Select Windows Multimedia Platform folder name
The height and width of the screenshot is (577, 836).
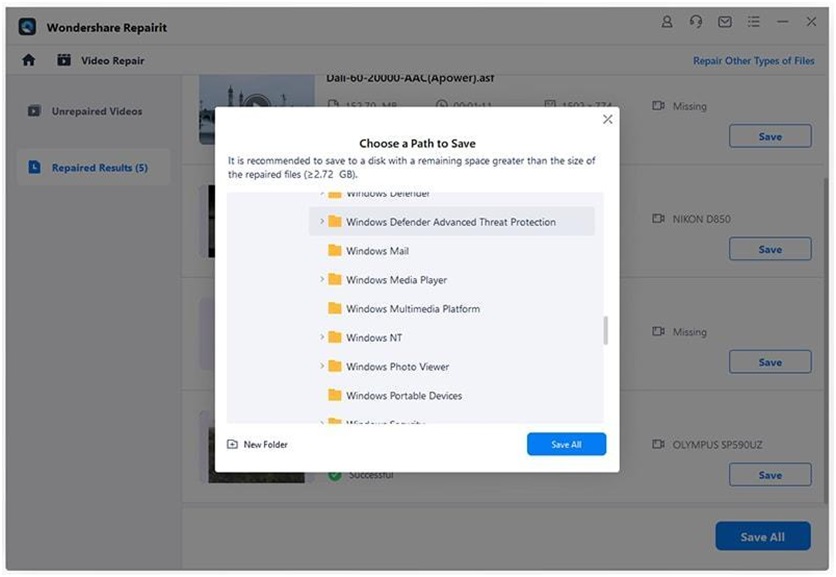coord(413,309)
